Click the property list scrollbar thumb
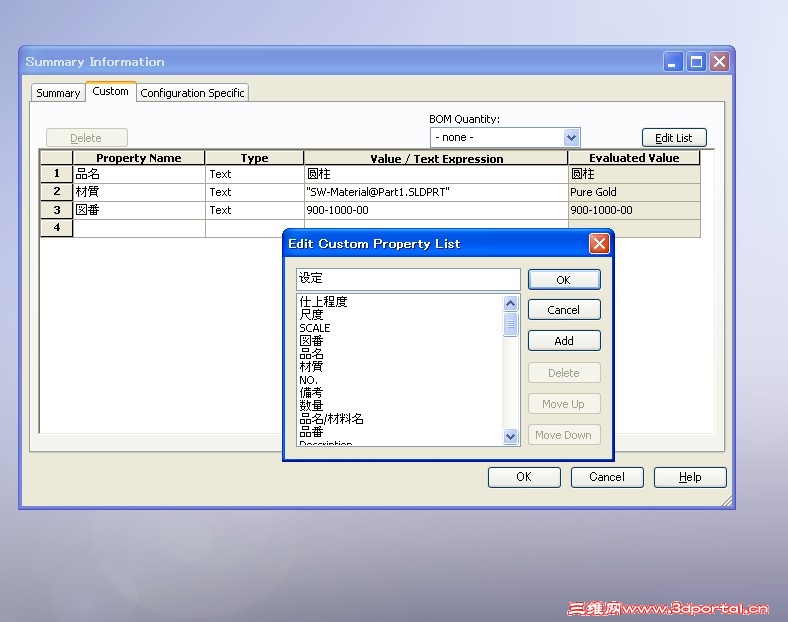Screen dimensions: 788x622 (511, 324)
